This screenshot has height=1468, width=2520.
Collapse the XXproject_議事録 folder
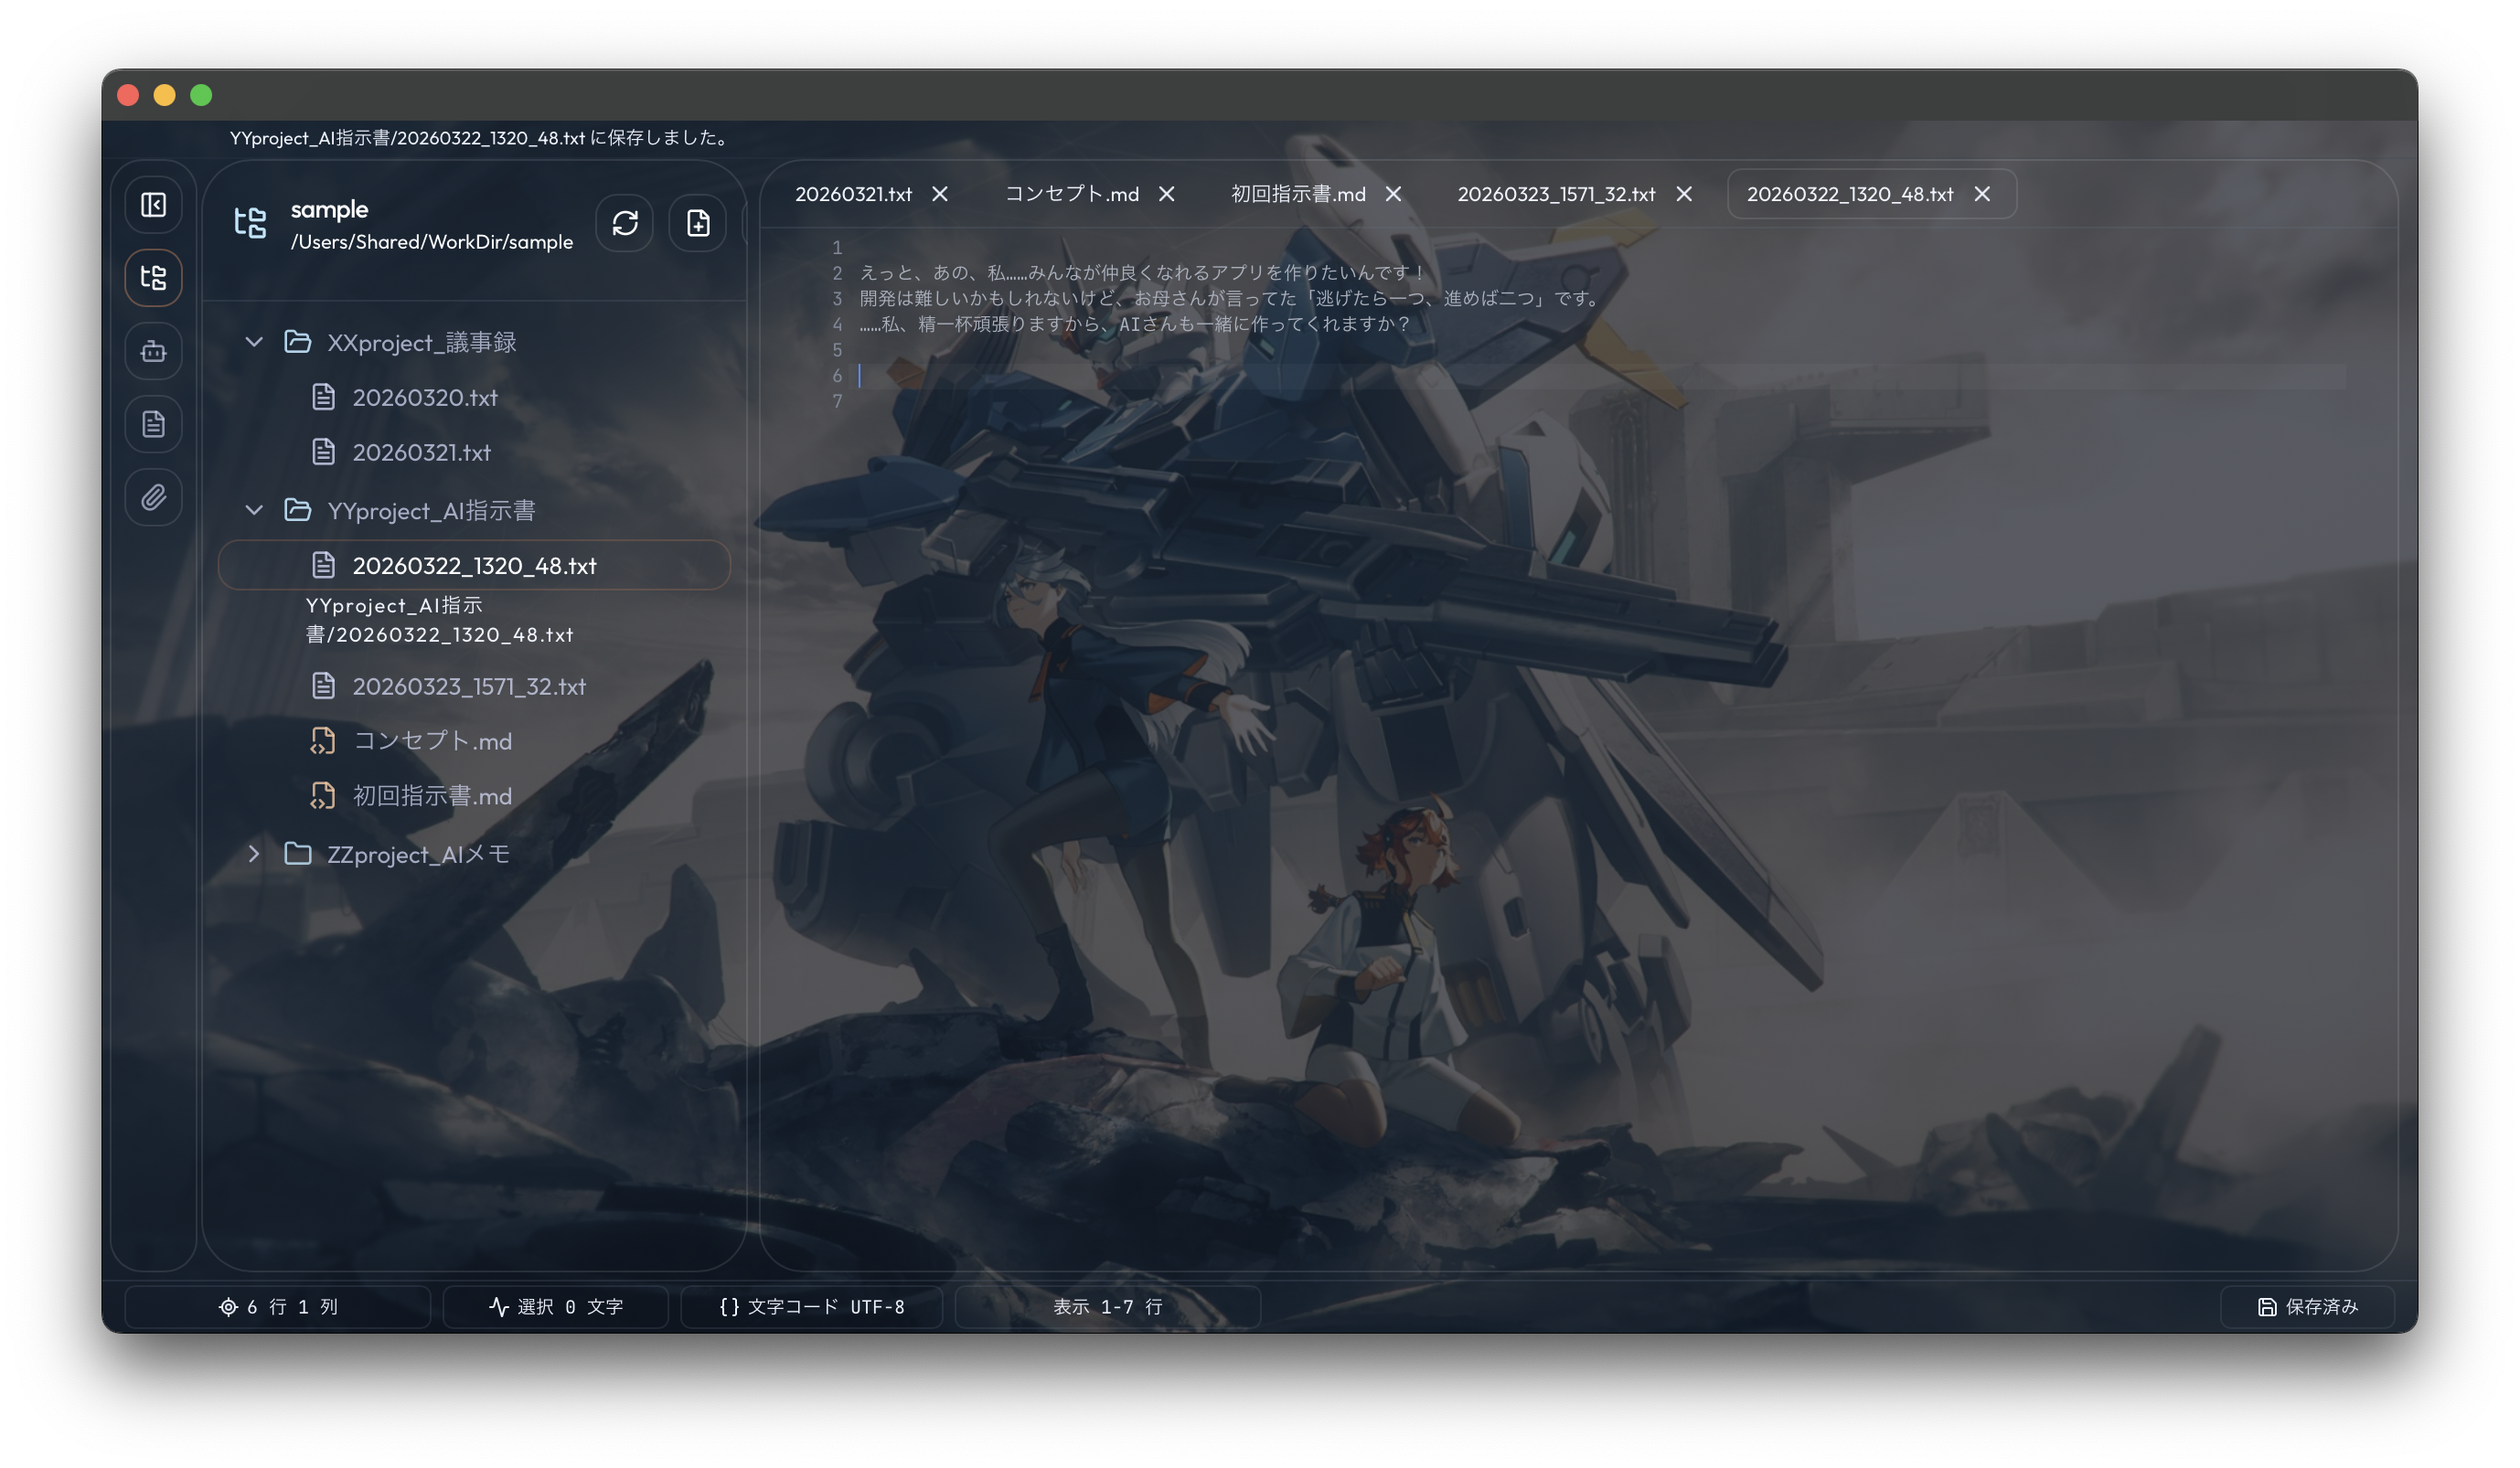[x=253, y=342]
